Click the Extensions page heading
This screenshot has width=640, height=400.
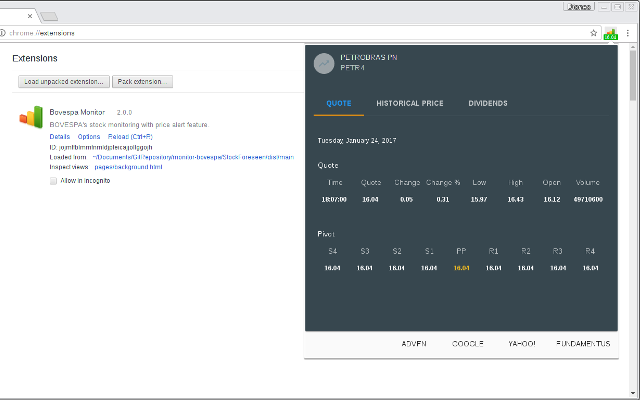click(35, 58)
